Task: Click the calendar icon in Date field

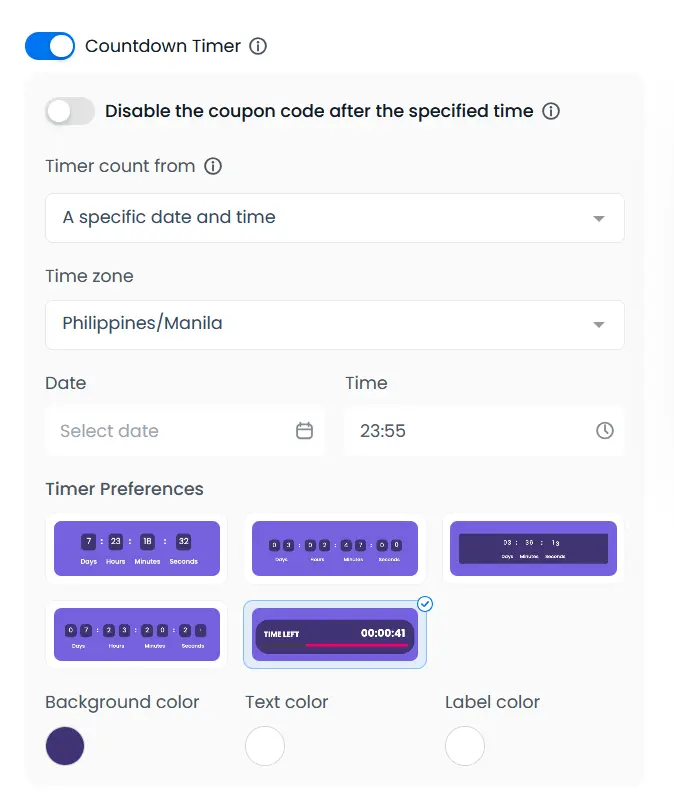Action: coord(305,431)
